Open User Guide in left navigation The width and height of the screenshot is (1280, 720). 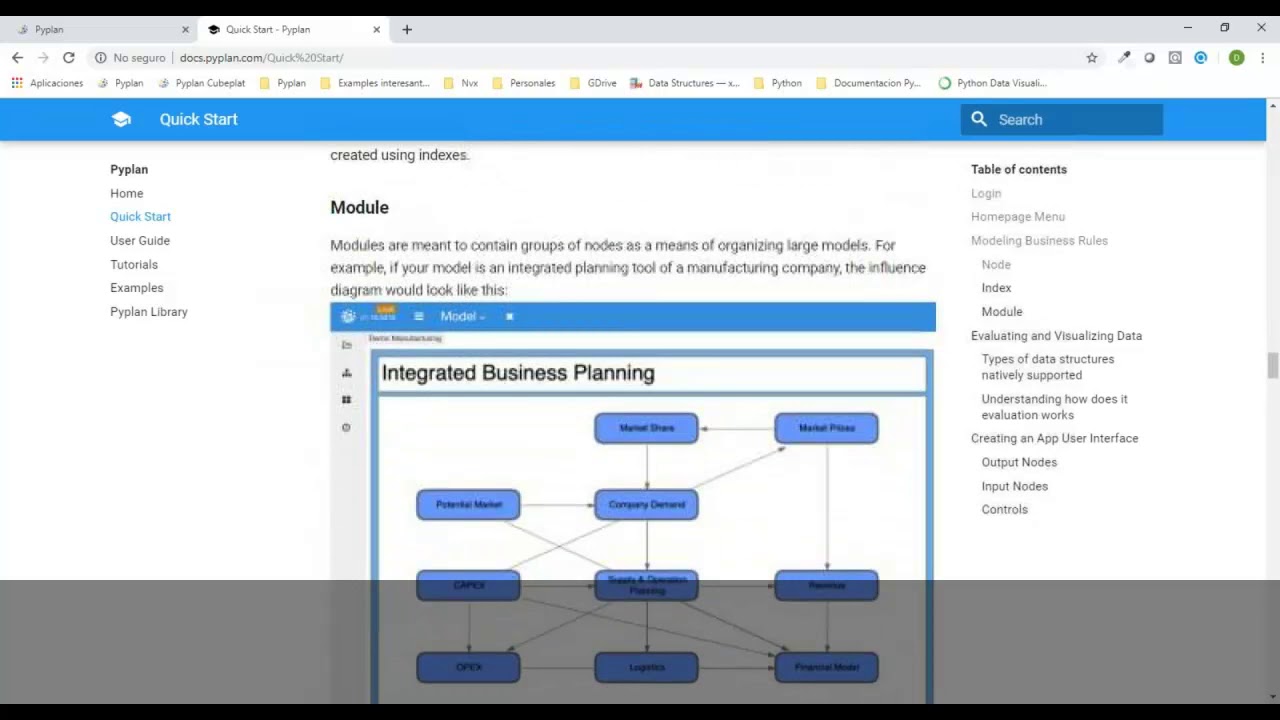pos(140,240)
